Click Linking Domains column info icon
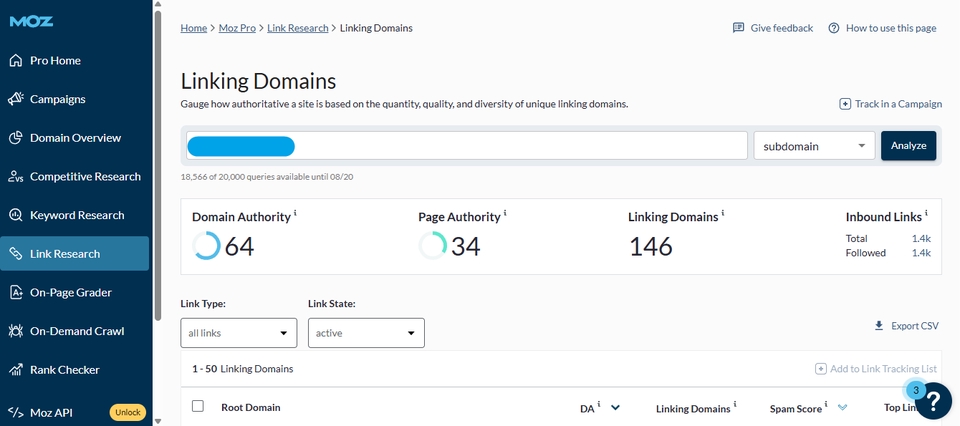This screenshot has height=426, width=960. (x=735, y=405)
